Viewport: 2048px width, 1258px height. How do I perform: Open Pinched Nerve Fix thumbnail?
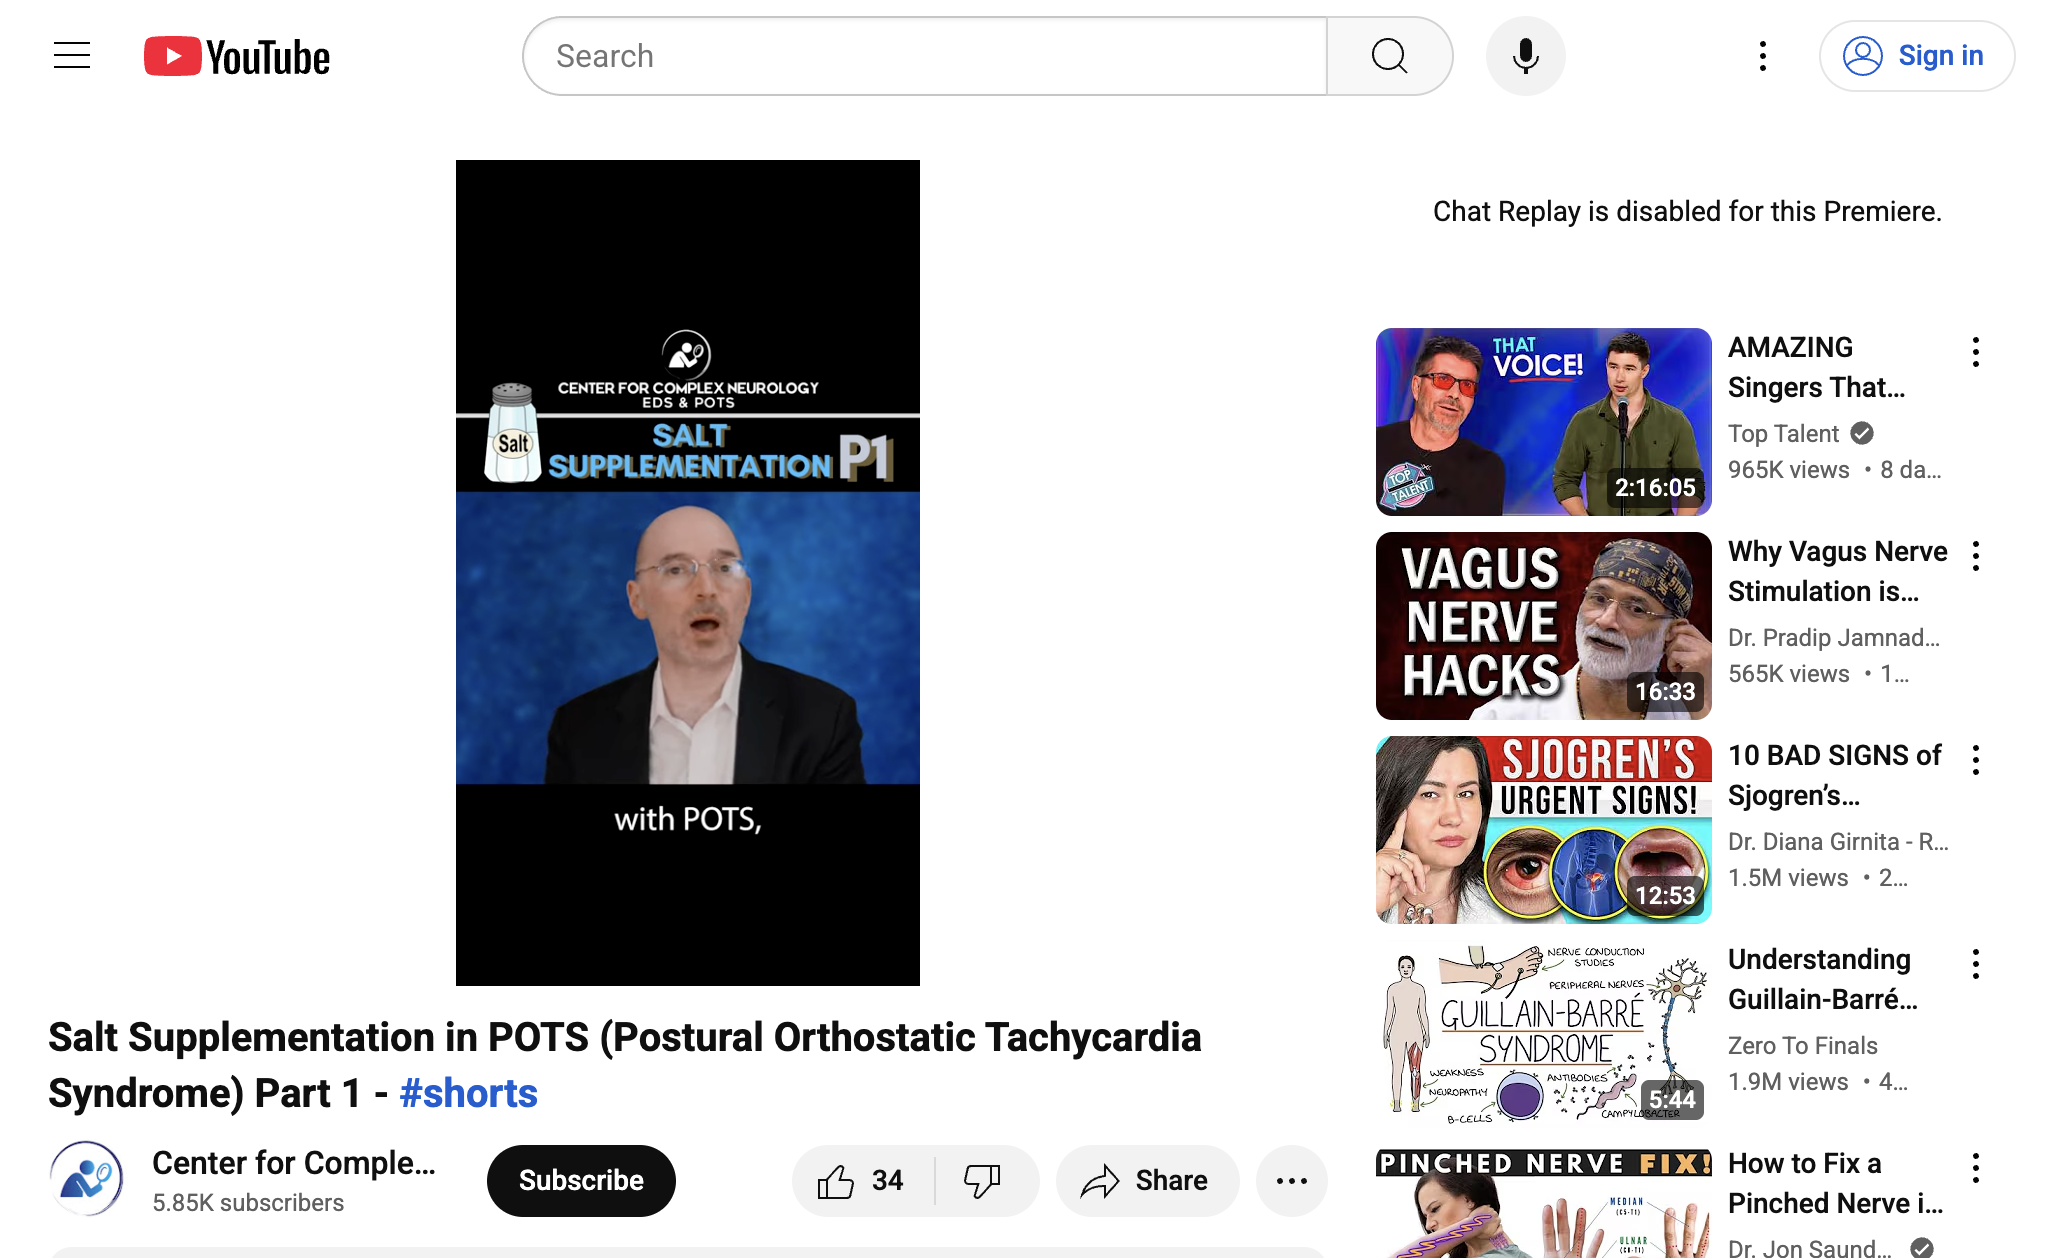click(1543, 1201)
